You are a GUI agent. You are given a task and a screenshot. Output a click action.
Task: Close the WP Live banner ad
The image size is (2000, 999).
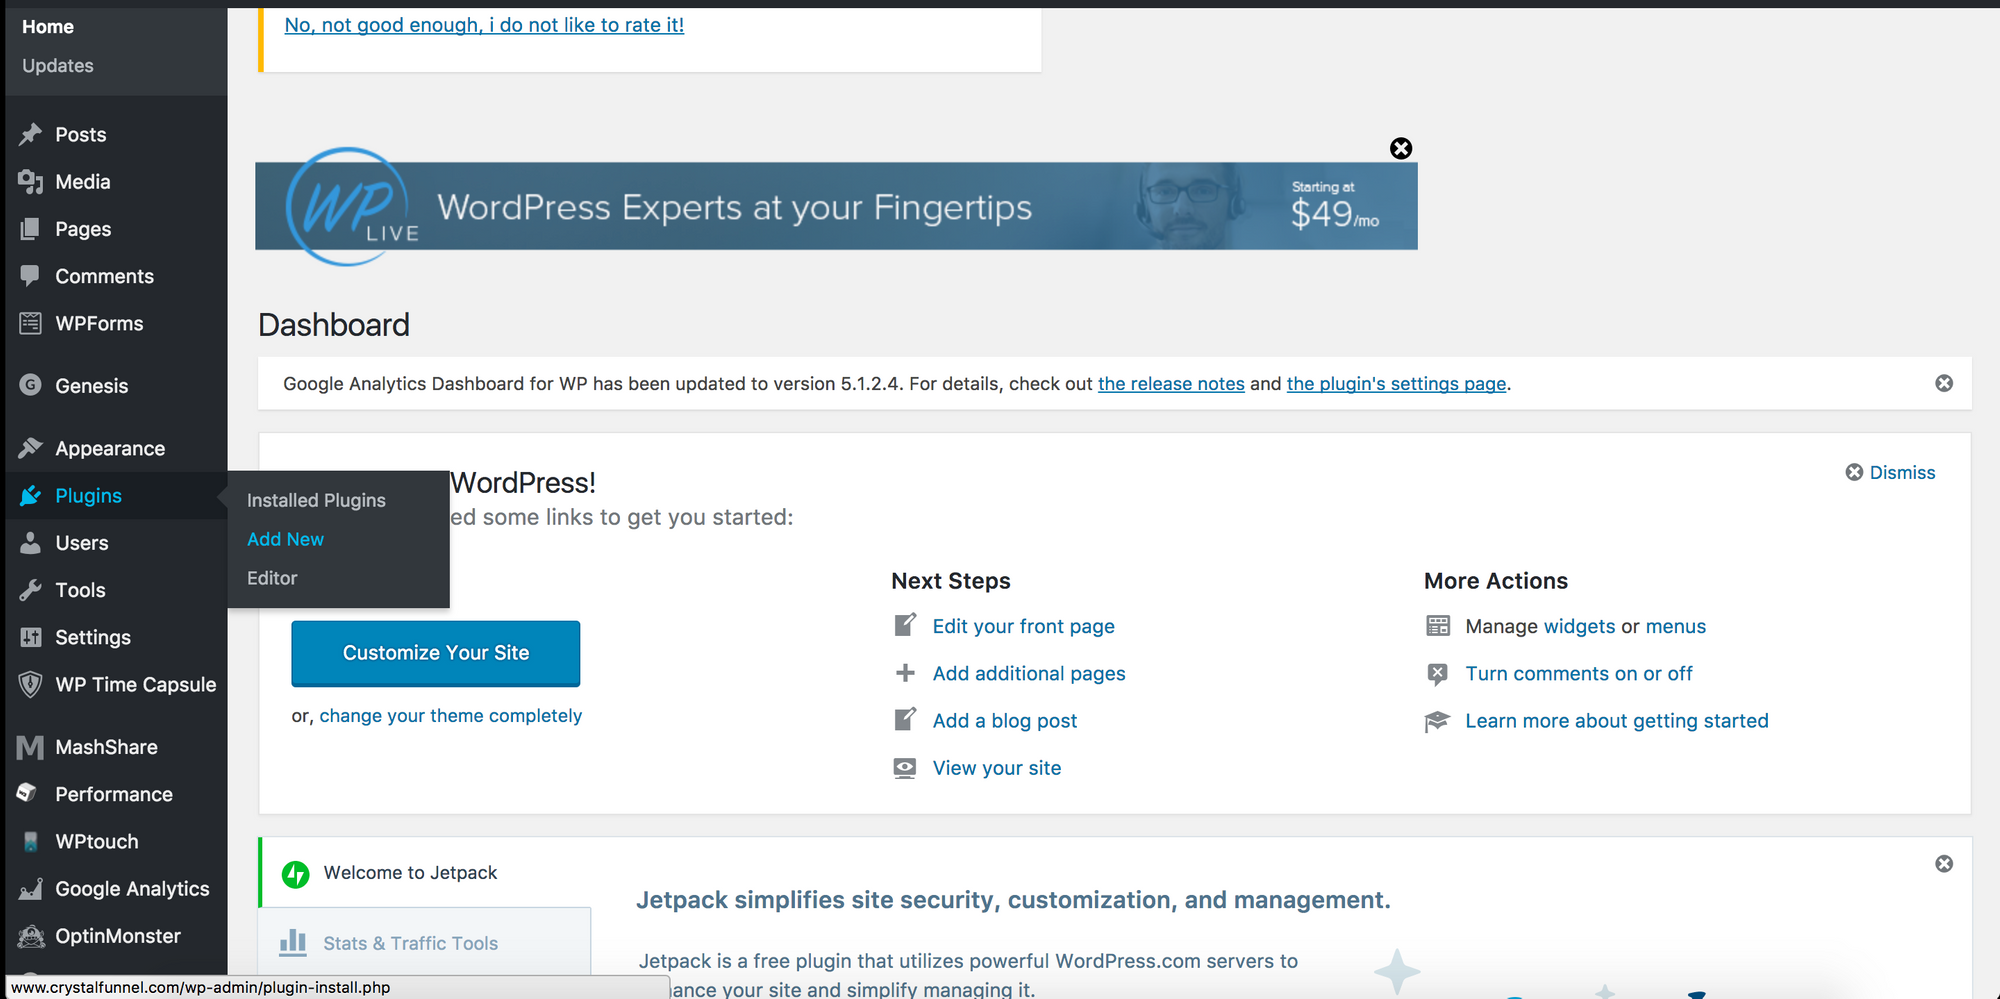1401,149
